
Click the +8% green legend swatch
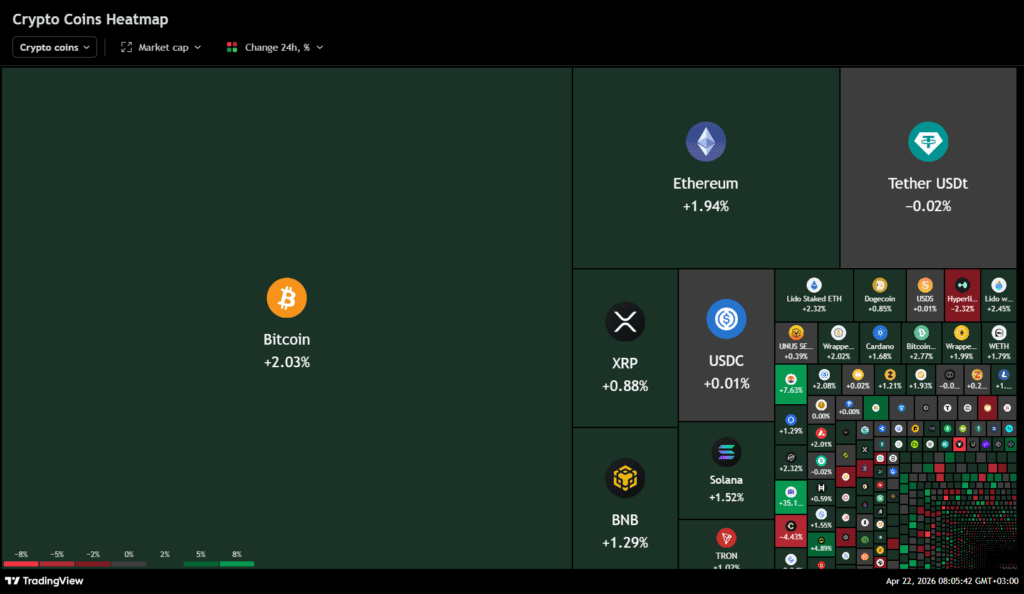click(237, 564)
